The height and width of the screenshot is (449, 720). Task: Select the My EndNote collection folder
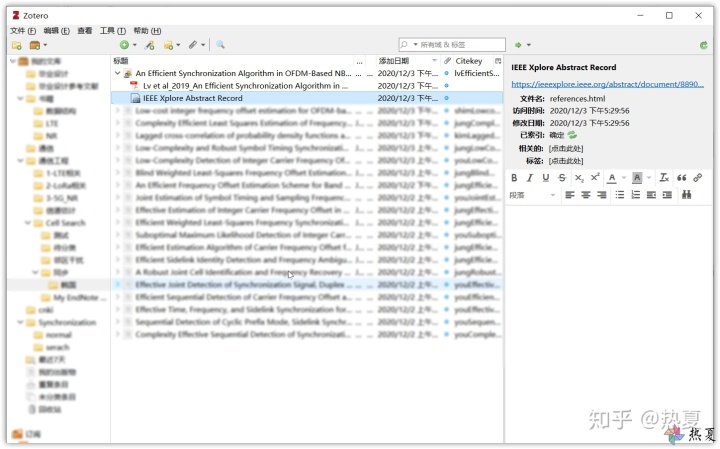point(79,297)
